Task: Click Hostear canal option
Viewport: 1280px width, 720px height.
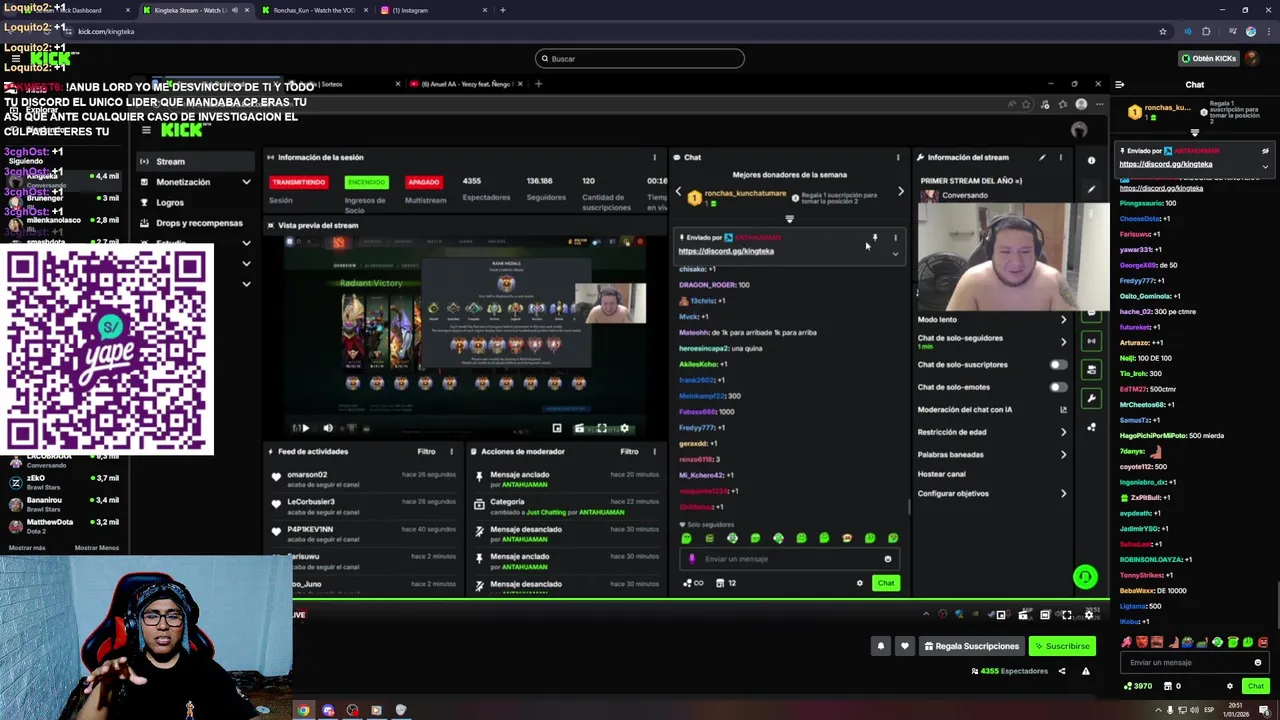Action: coord(942,474)
